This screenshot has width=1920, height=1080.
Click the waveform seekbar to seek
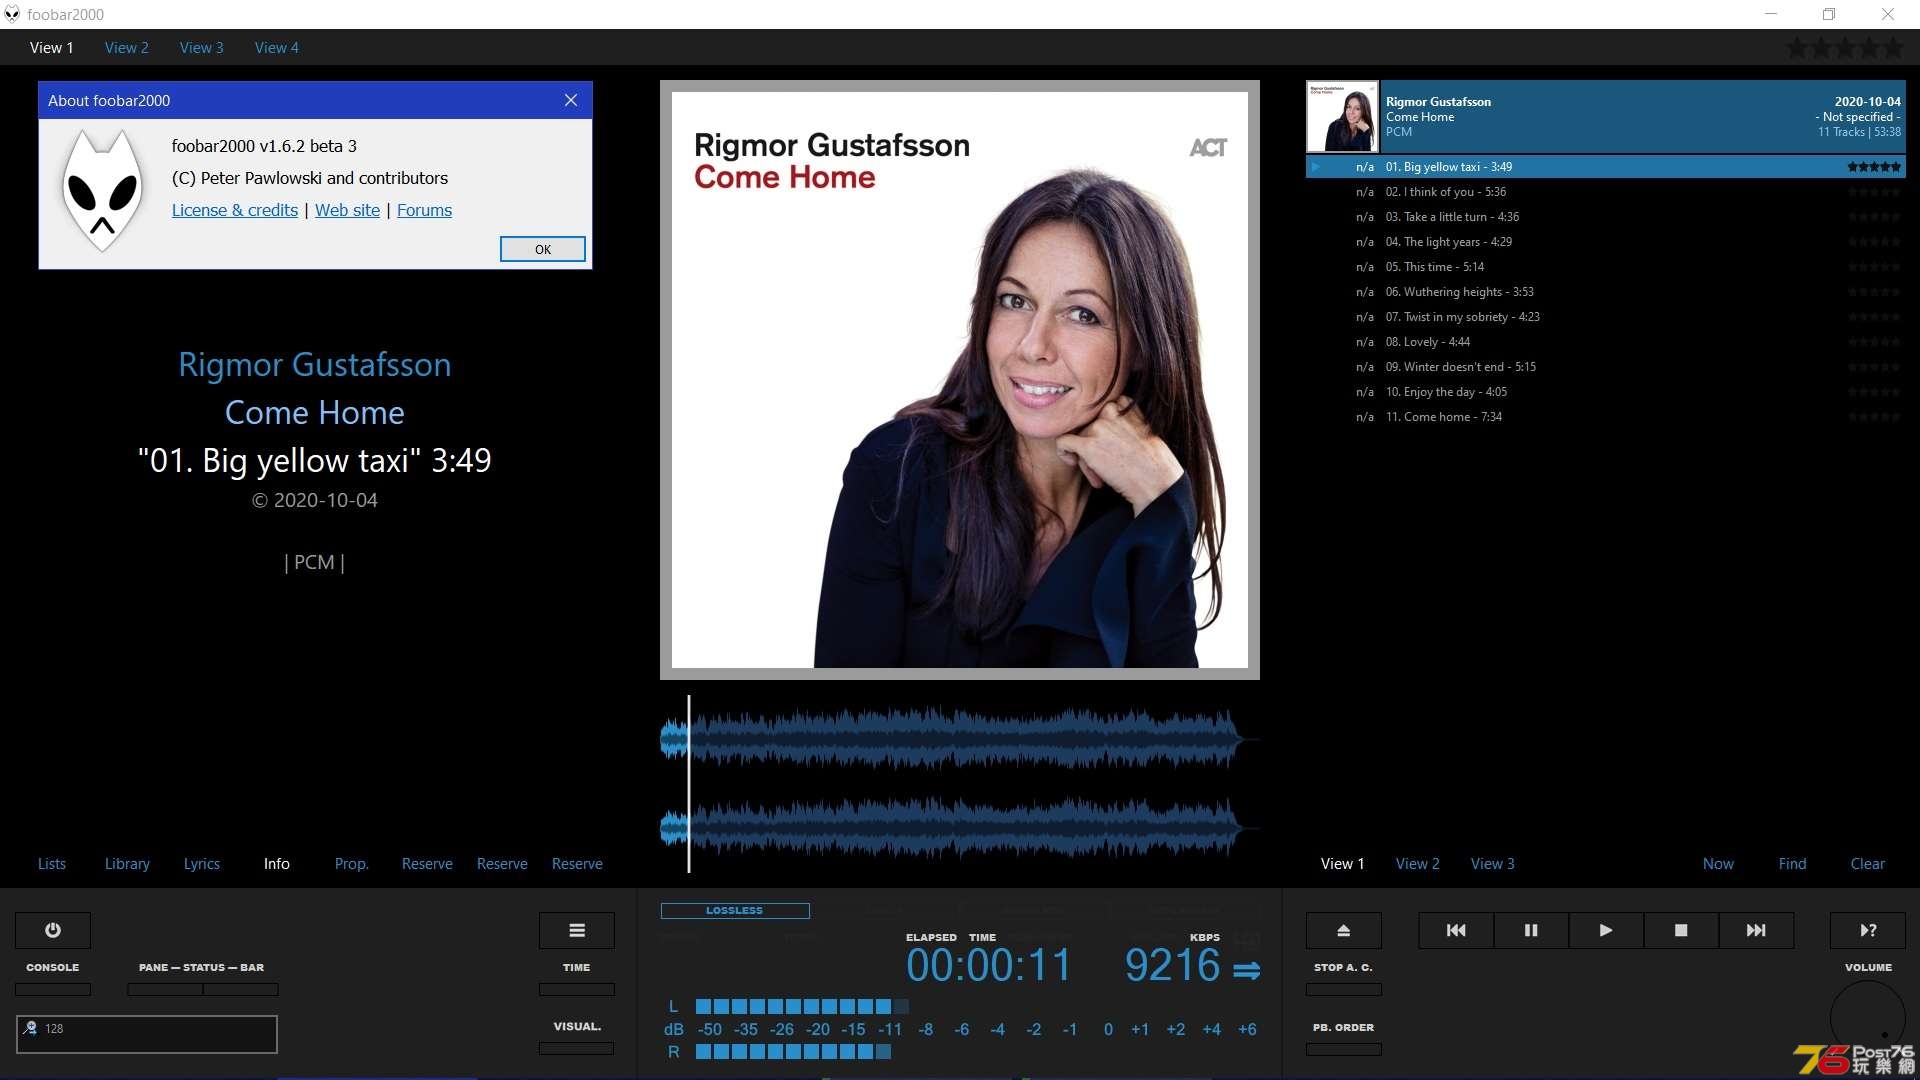959,783
